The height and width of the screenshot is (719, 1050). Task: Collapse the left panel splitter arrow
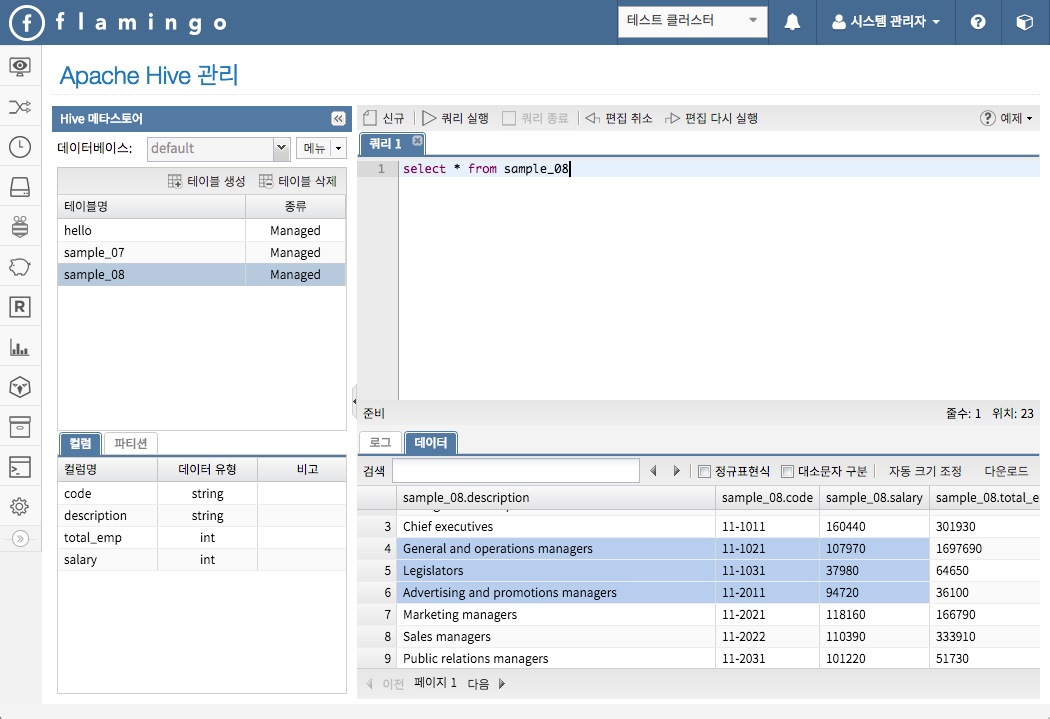(354, 402)
